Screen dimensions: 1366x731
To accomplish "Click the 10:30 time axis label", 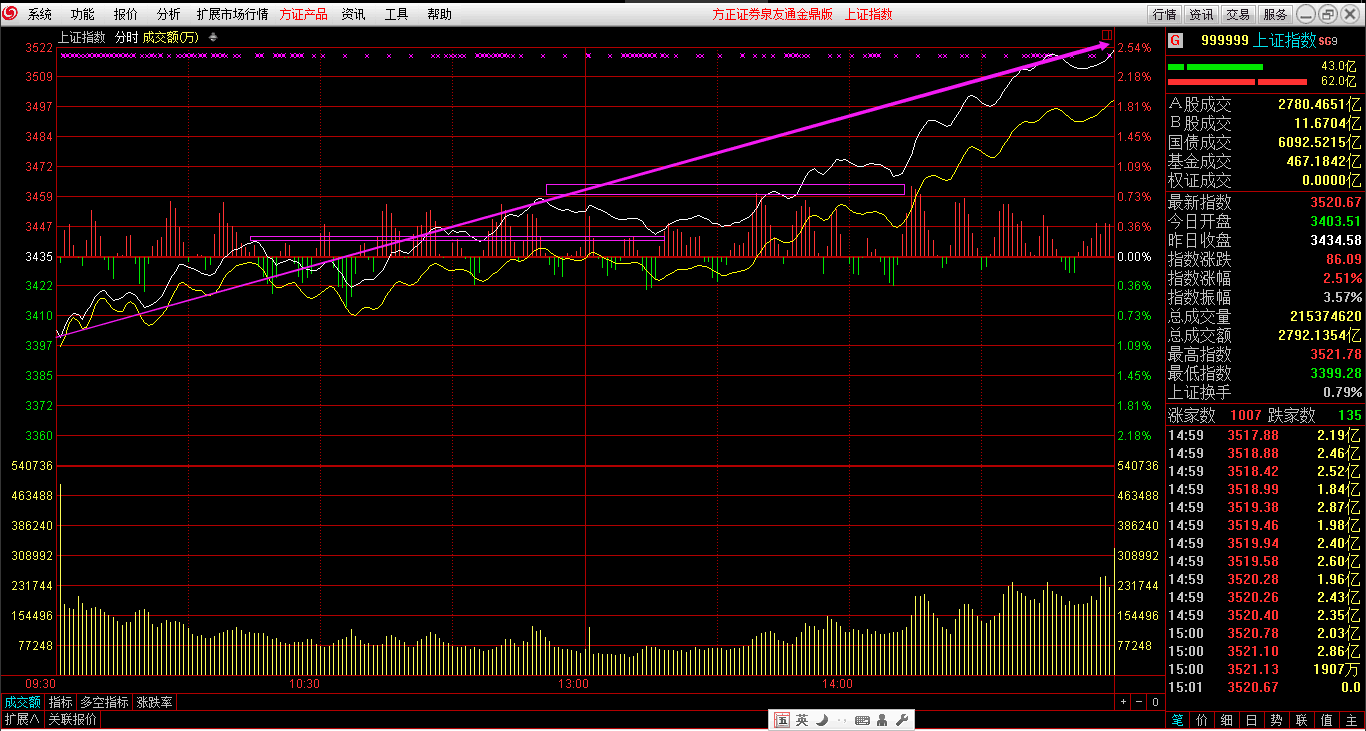I will pos(304,685).
